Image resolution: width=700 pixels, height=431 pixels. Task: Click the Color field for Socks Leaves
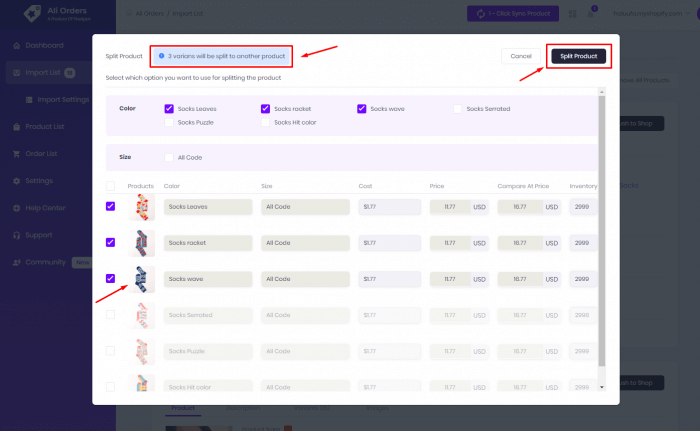coord(208,207)
